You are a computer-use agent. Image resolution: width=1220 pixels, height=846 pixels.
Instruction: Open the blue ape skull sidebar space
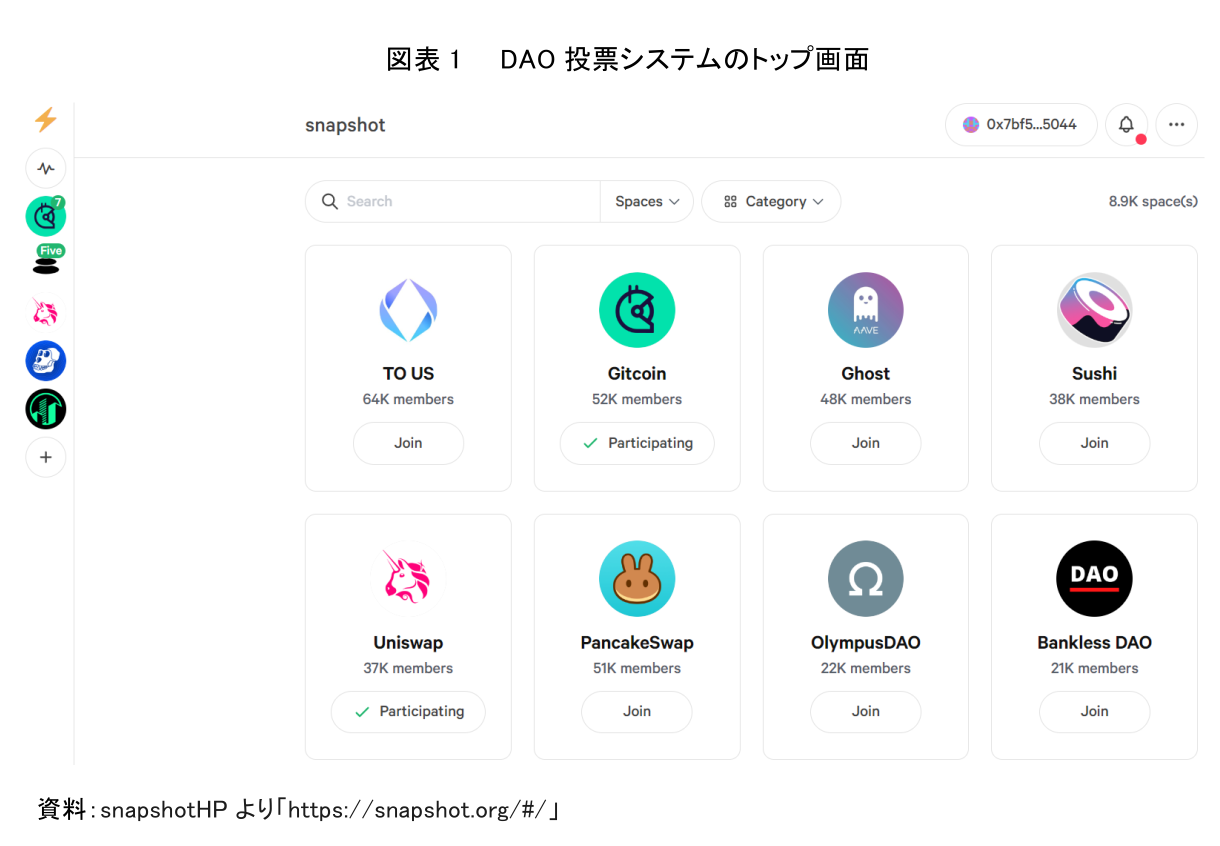point(46,361)
